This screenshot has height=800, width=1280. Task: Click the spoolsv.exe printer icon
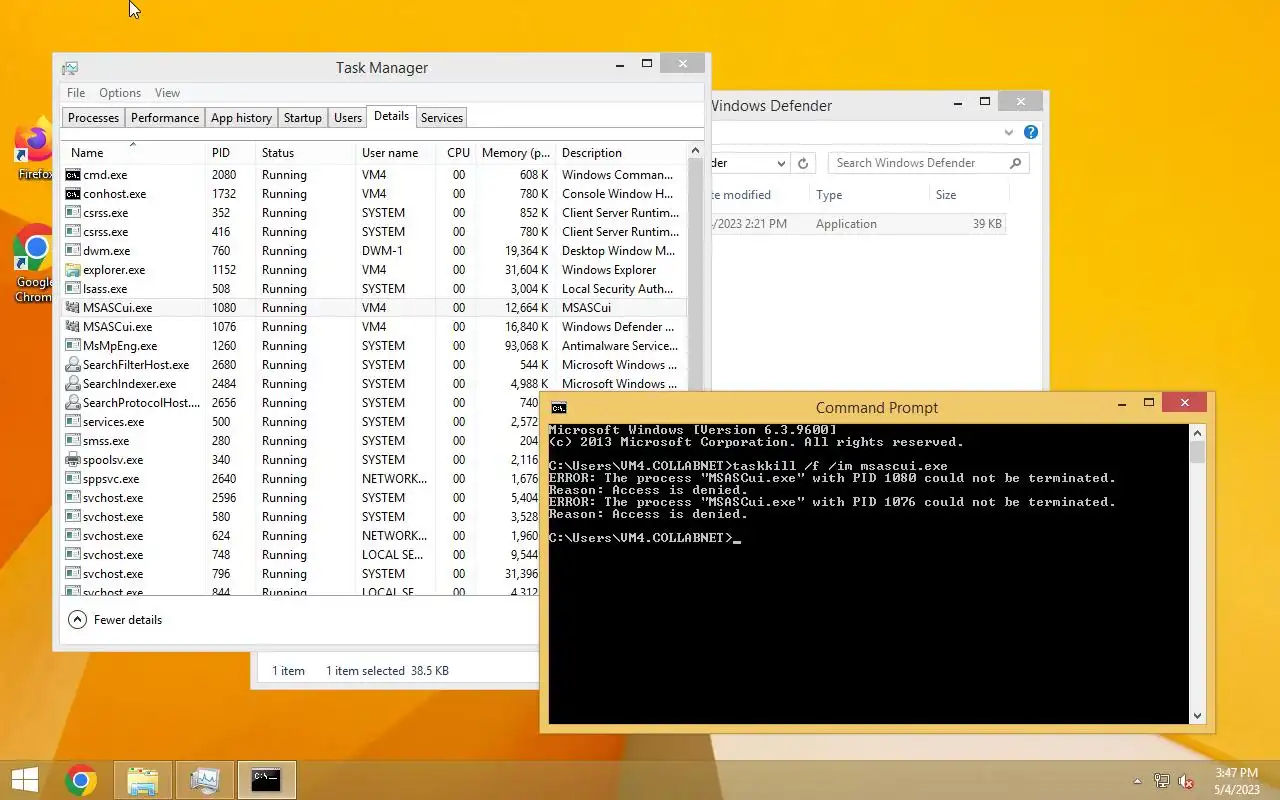(73, 460)
